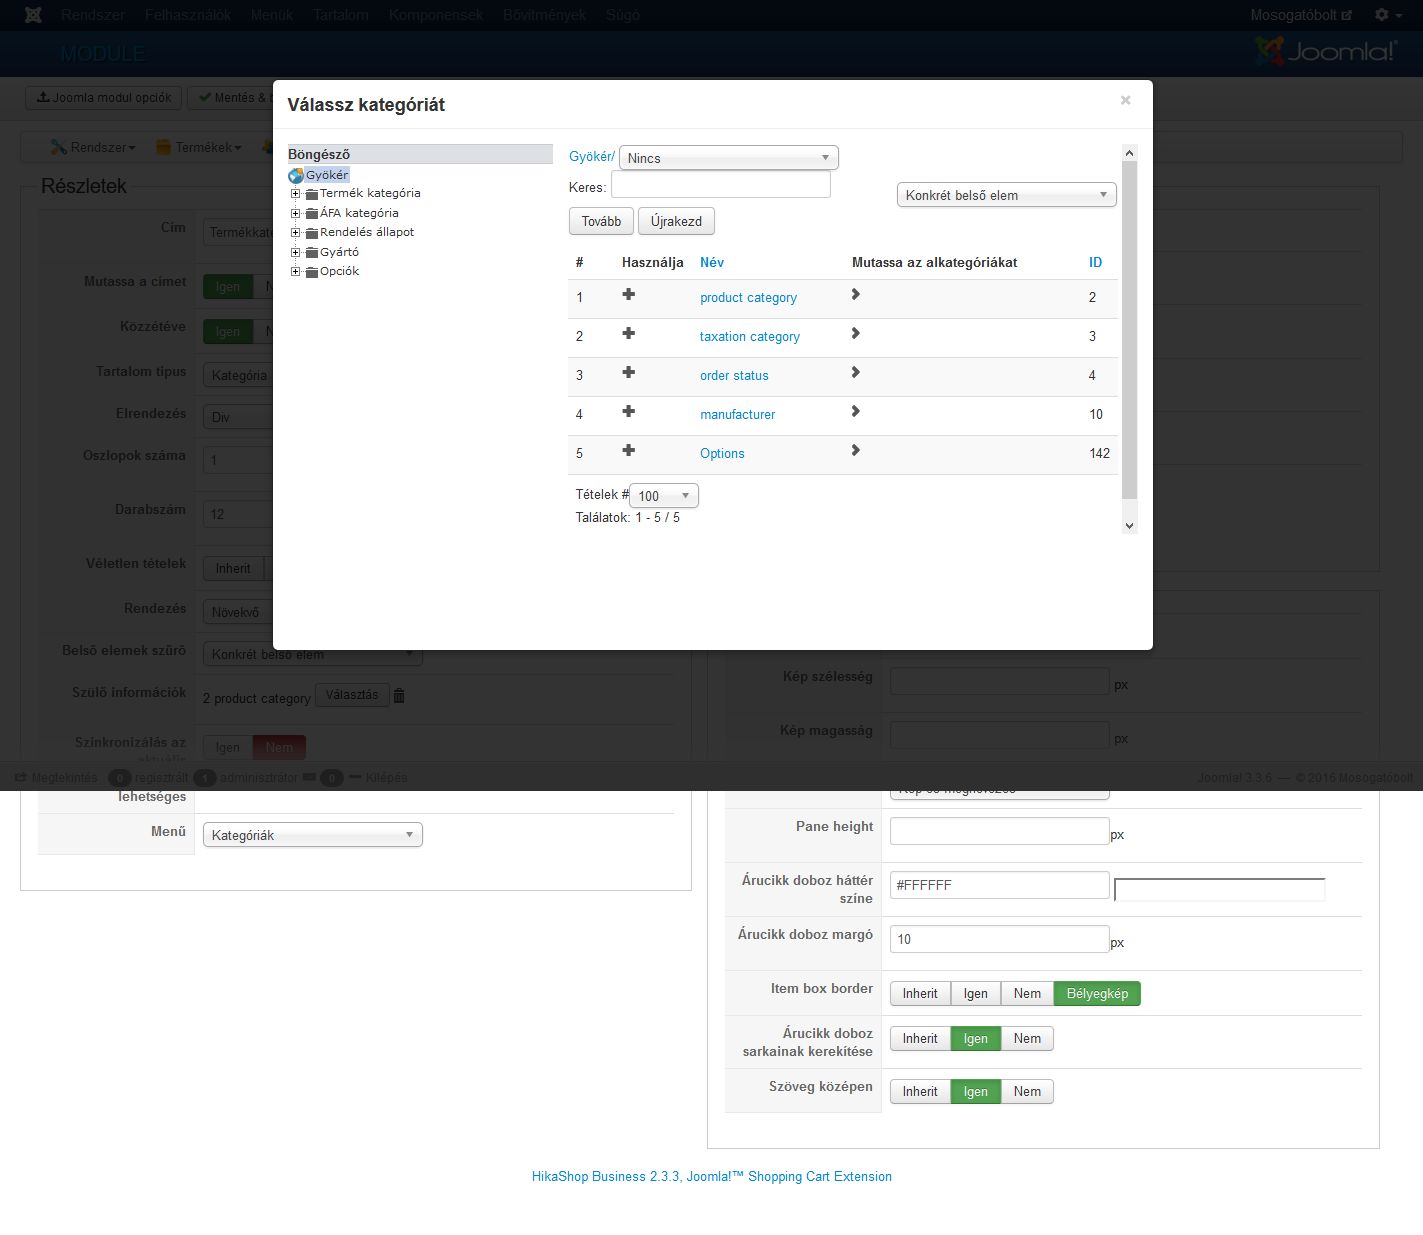Select Opciók in the Böngésző tree
The width and height of the screenshot is (1423, 1235).
coord(339,271)
